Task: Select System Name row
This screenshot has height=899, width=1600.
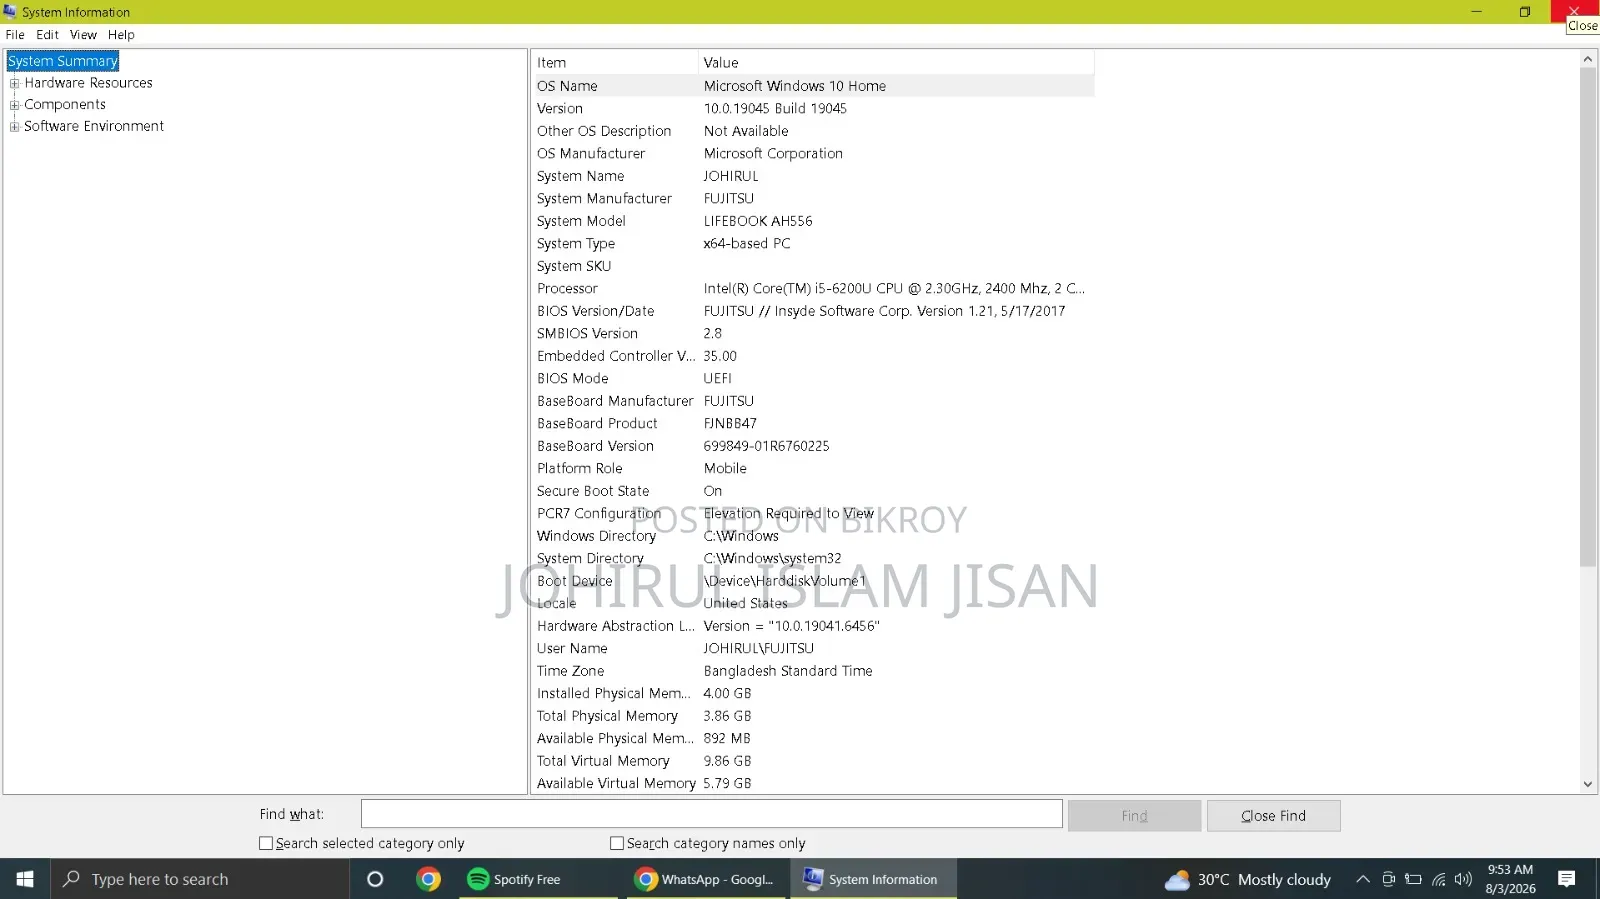Action: [813, 176]
